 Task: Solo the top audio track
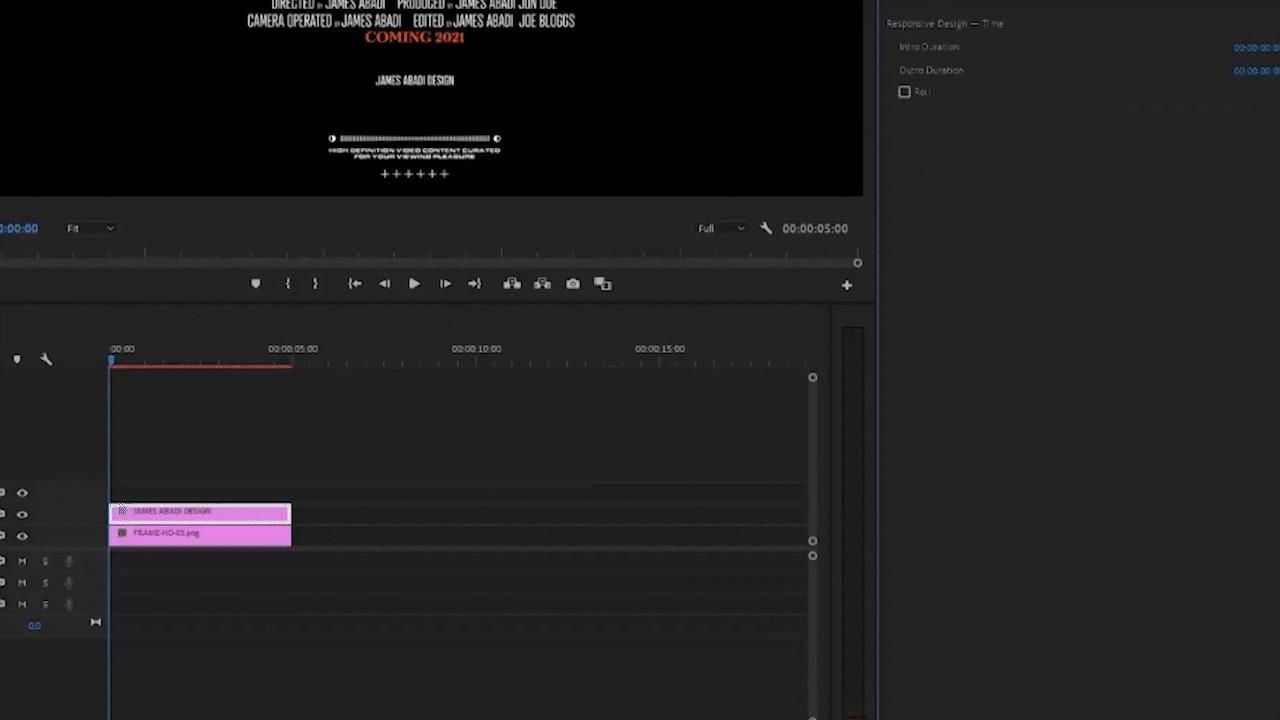pyautogui.click(x=45, y=561)
